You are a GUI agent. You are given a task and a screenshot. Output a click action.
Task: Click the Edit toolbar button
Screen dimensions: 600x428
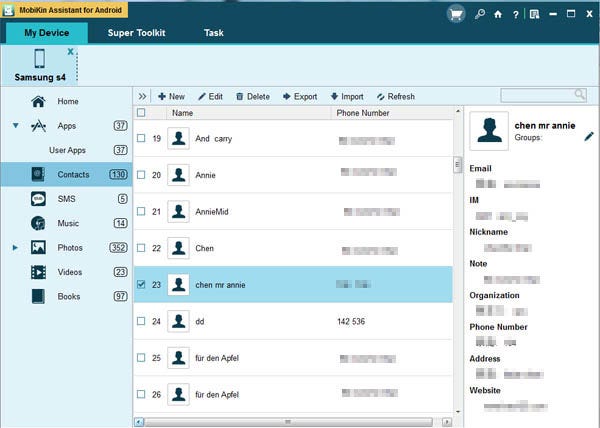[x=210, y=96]
